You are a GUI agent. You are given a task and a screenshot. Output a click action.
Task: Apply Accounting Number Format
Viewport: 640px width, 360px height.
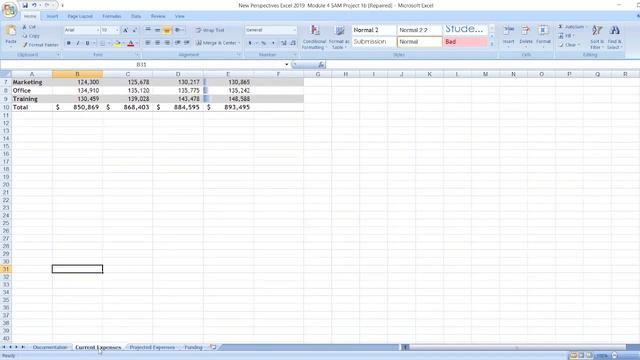click(x=250, y=43)
